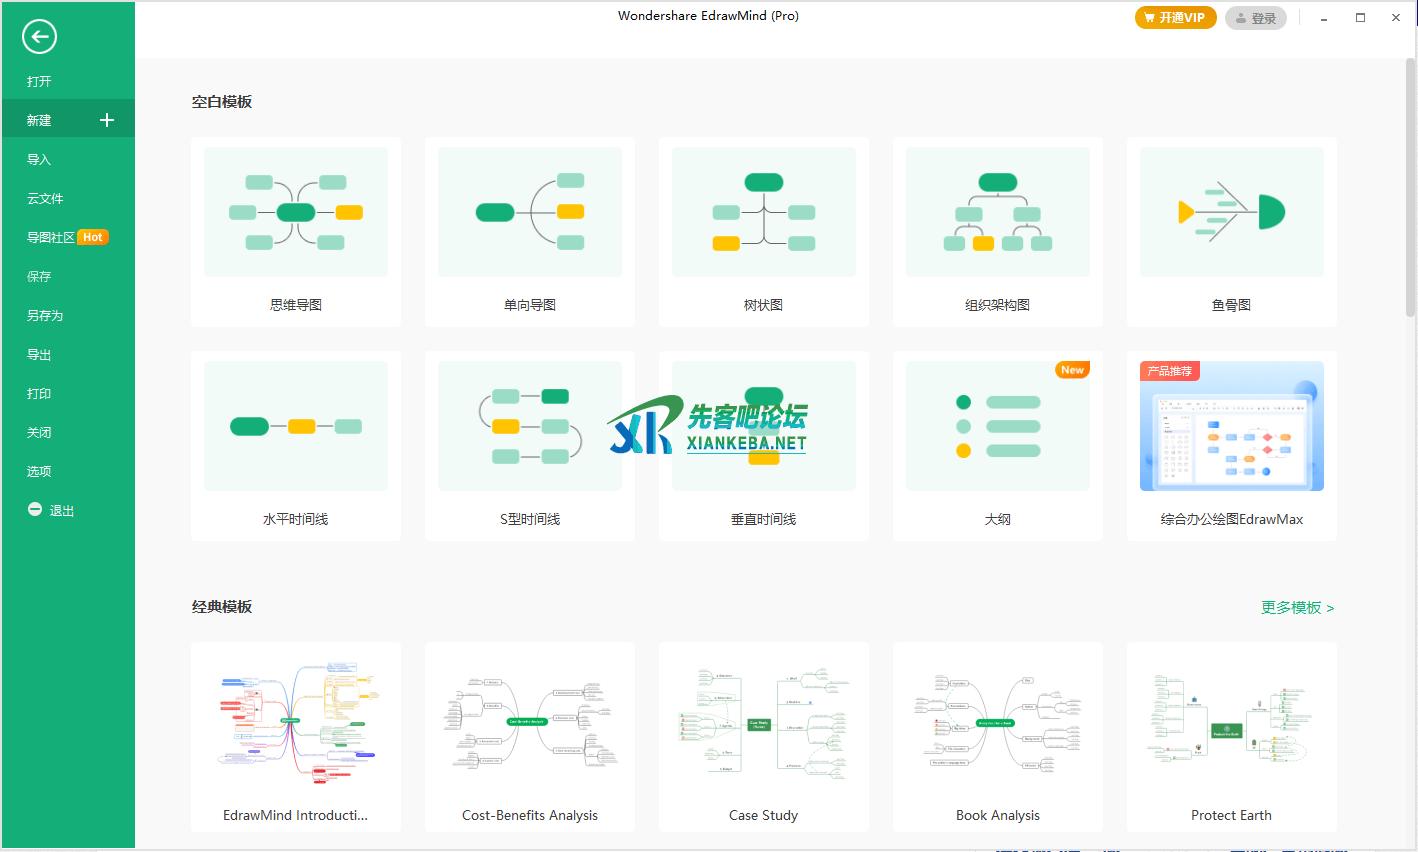Open the 鱼骨图 fishbone diagram template
The image size is (1418, 852).
(x=1231, y=212)
